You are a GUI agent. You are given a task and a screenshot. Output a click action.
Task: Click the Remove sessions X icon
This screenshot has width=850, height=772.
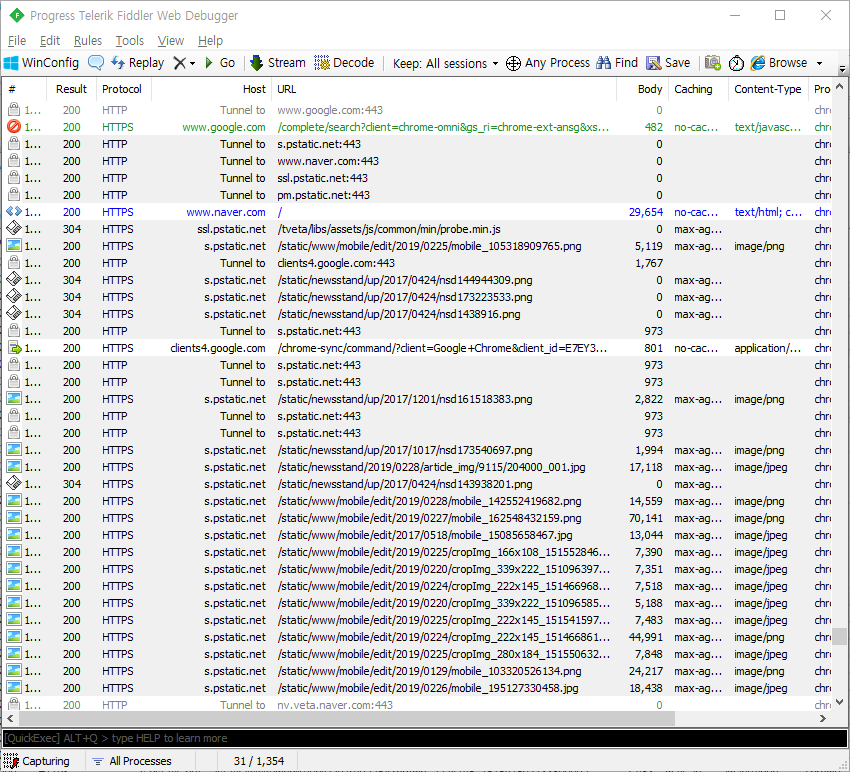point(179,63)
